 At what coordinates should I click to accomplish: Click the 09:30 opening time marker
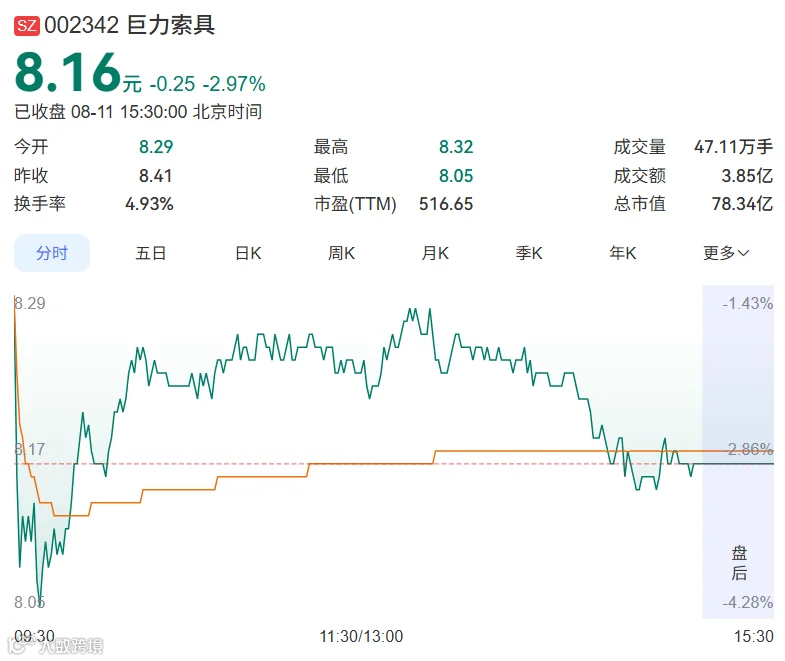tap(34, 636)
